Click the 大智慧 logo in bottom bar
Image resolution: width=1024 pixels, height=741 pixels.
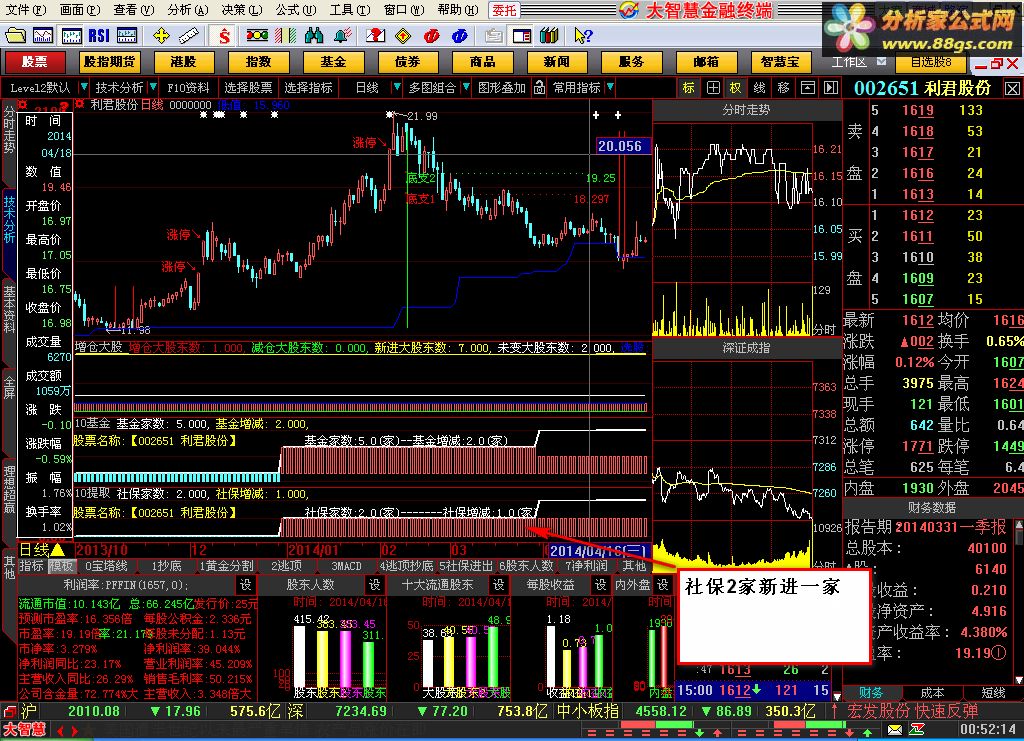[24, 729]
